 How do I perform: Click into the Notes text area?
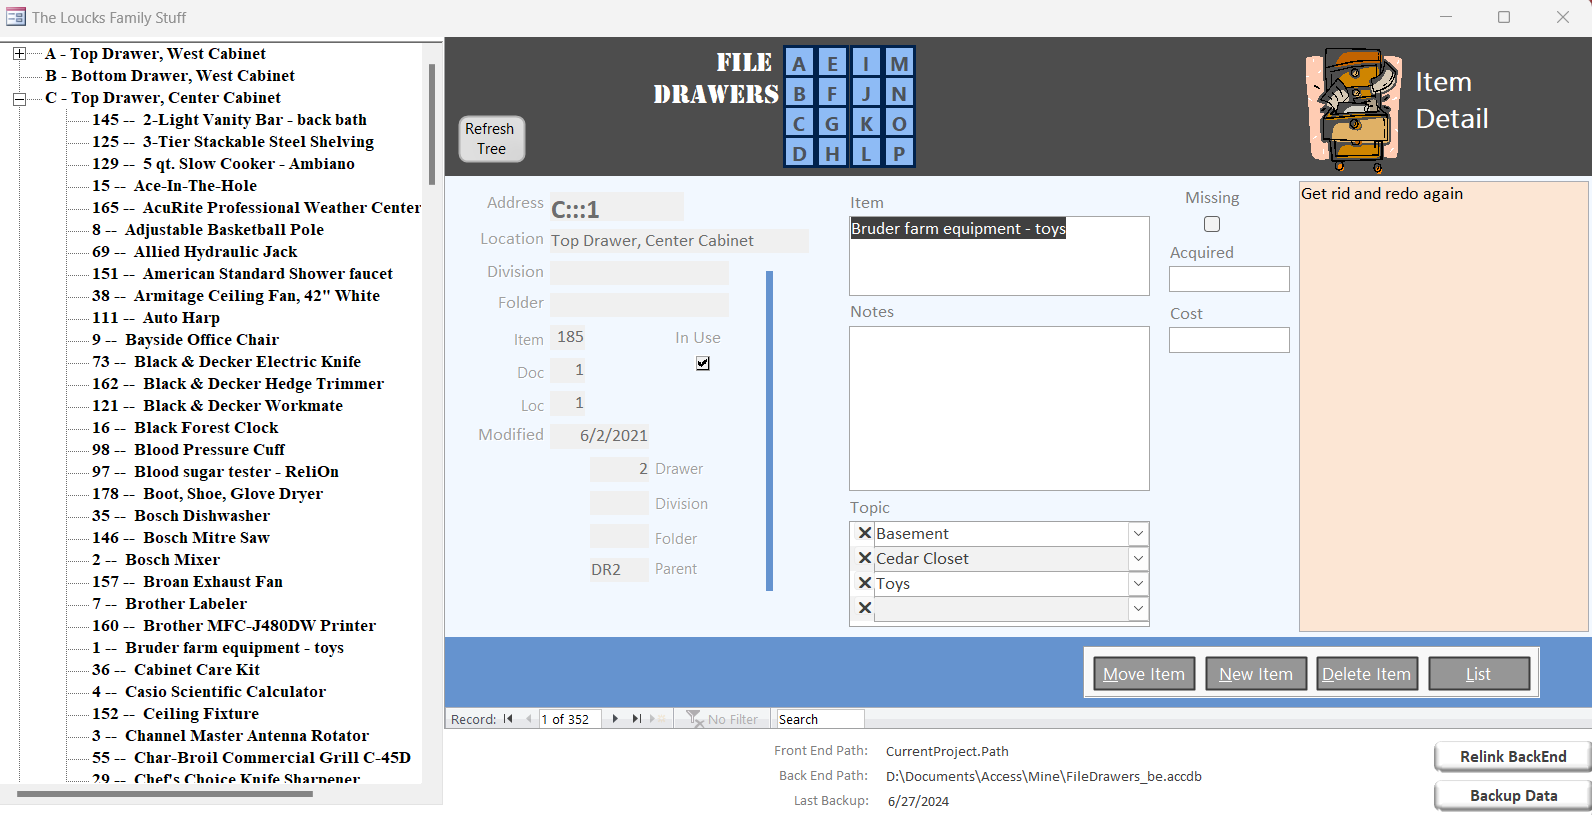pos(999,408)
